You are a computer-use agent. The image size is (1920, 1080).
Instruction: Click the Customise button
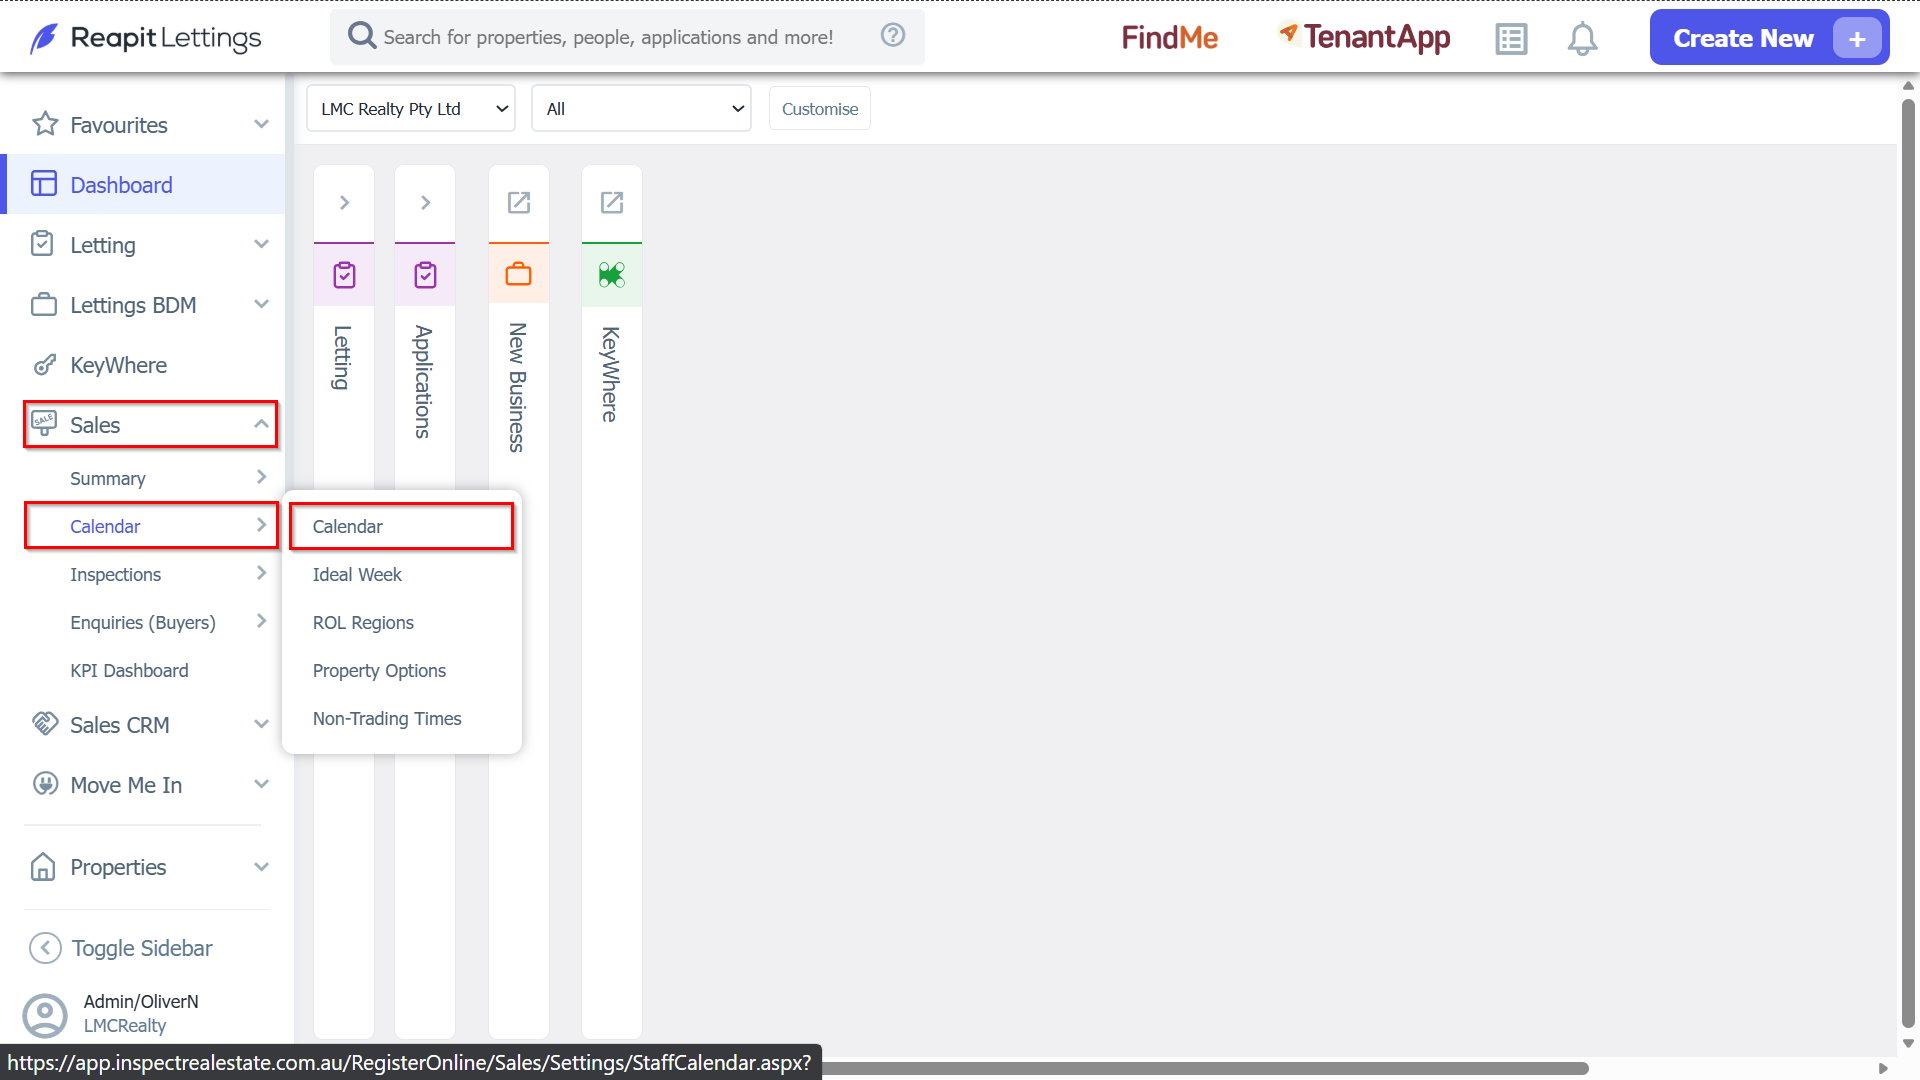[x=820, y=109]
